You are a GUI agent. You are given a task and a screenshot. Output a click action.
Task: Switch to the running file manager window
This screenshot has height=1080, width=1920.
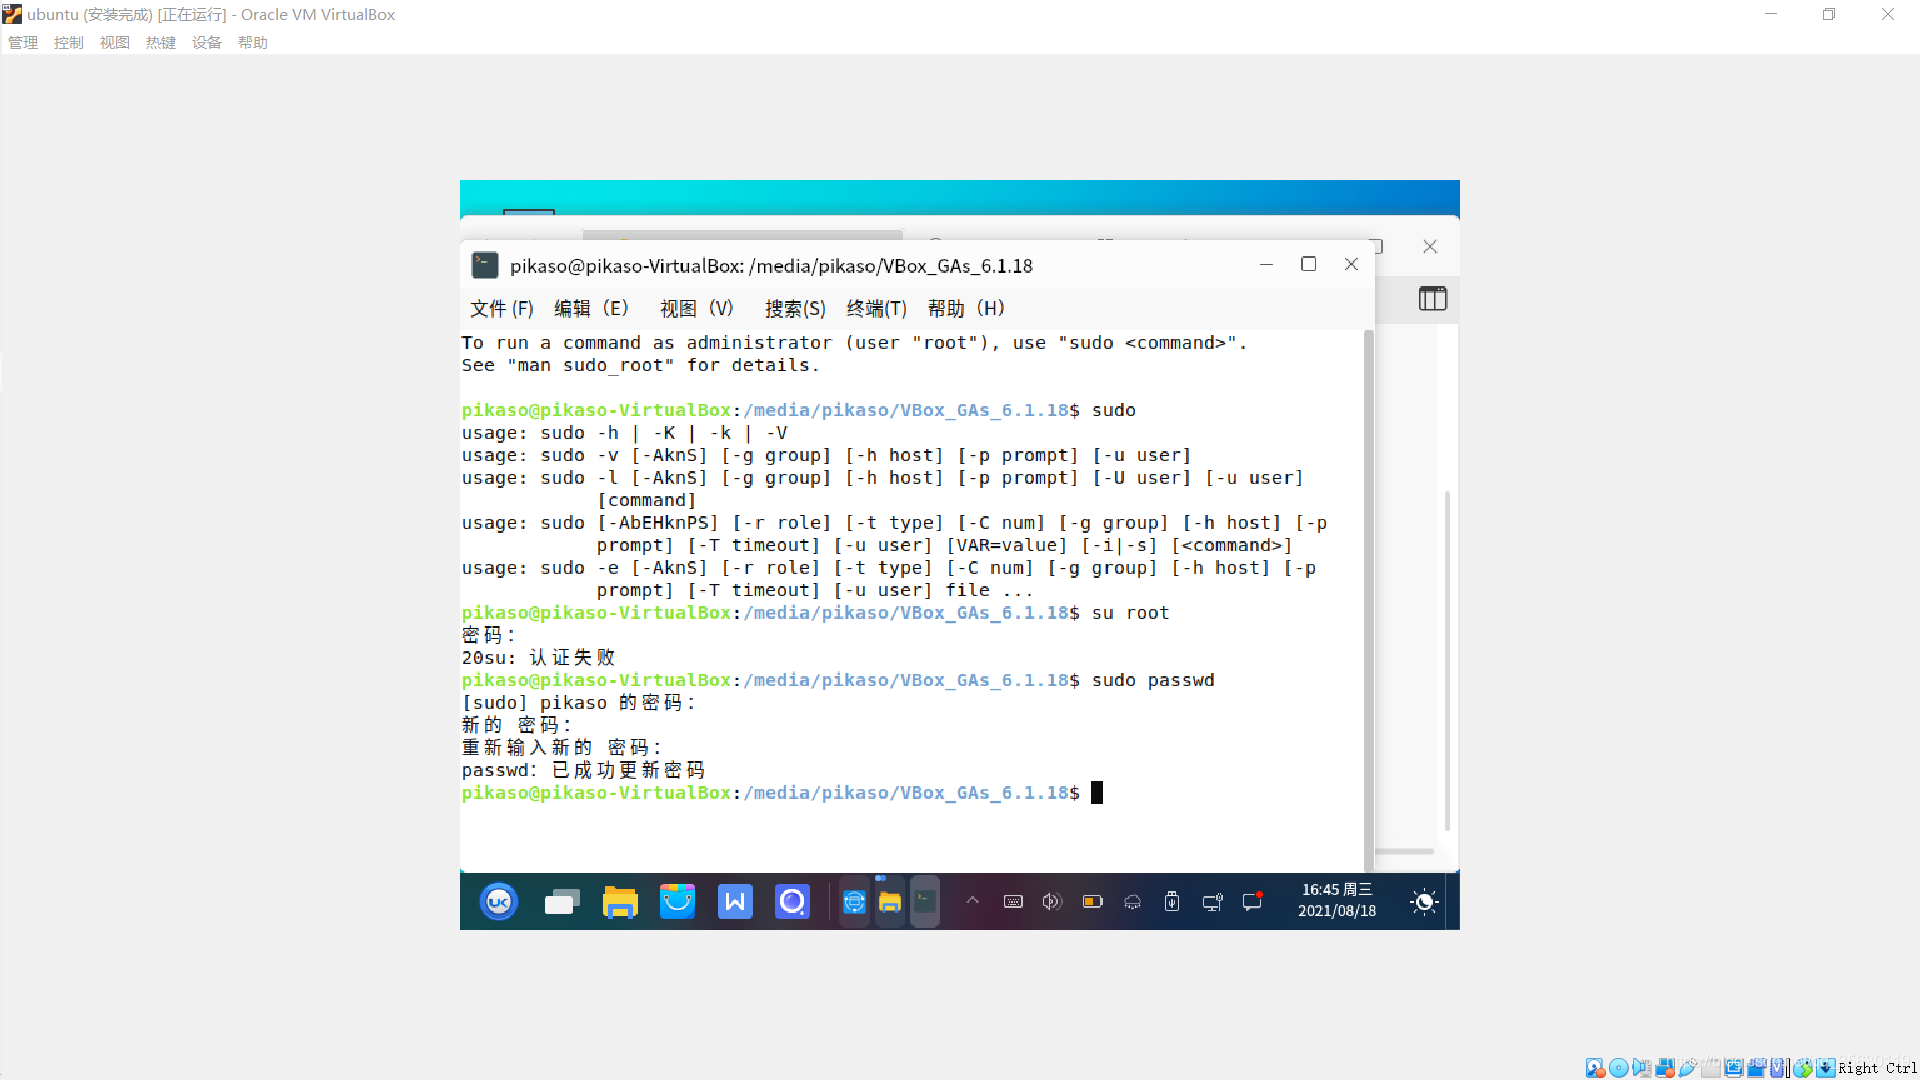tap(890, 902)
